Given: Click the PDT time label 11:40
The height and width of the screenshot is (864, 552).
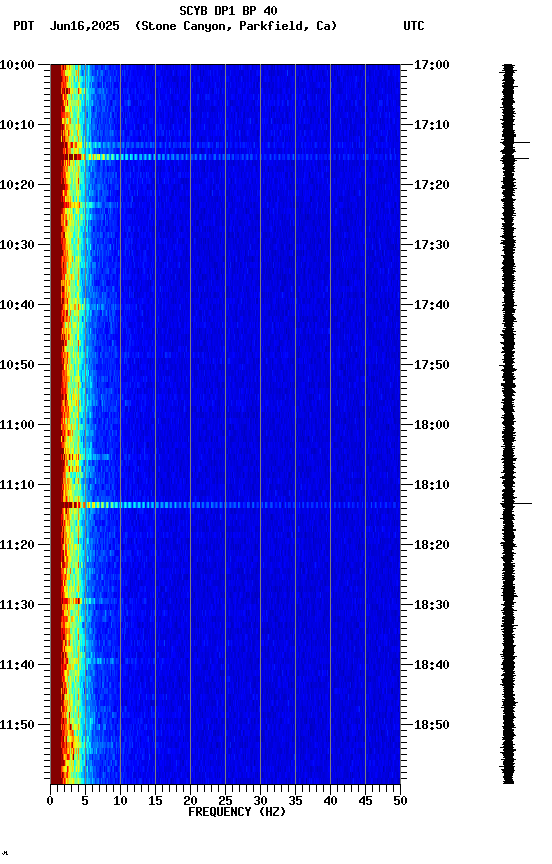Looking at the screenshot, I should coord(17,666).
